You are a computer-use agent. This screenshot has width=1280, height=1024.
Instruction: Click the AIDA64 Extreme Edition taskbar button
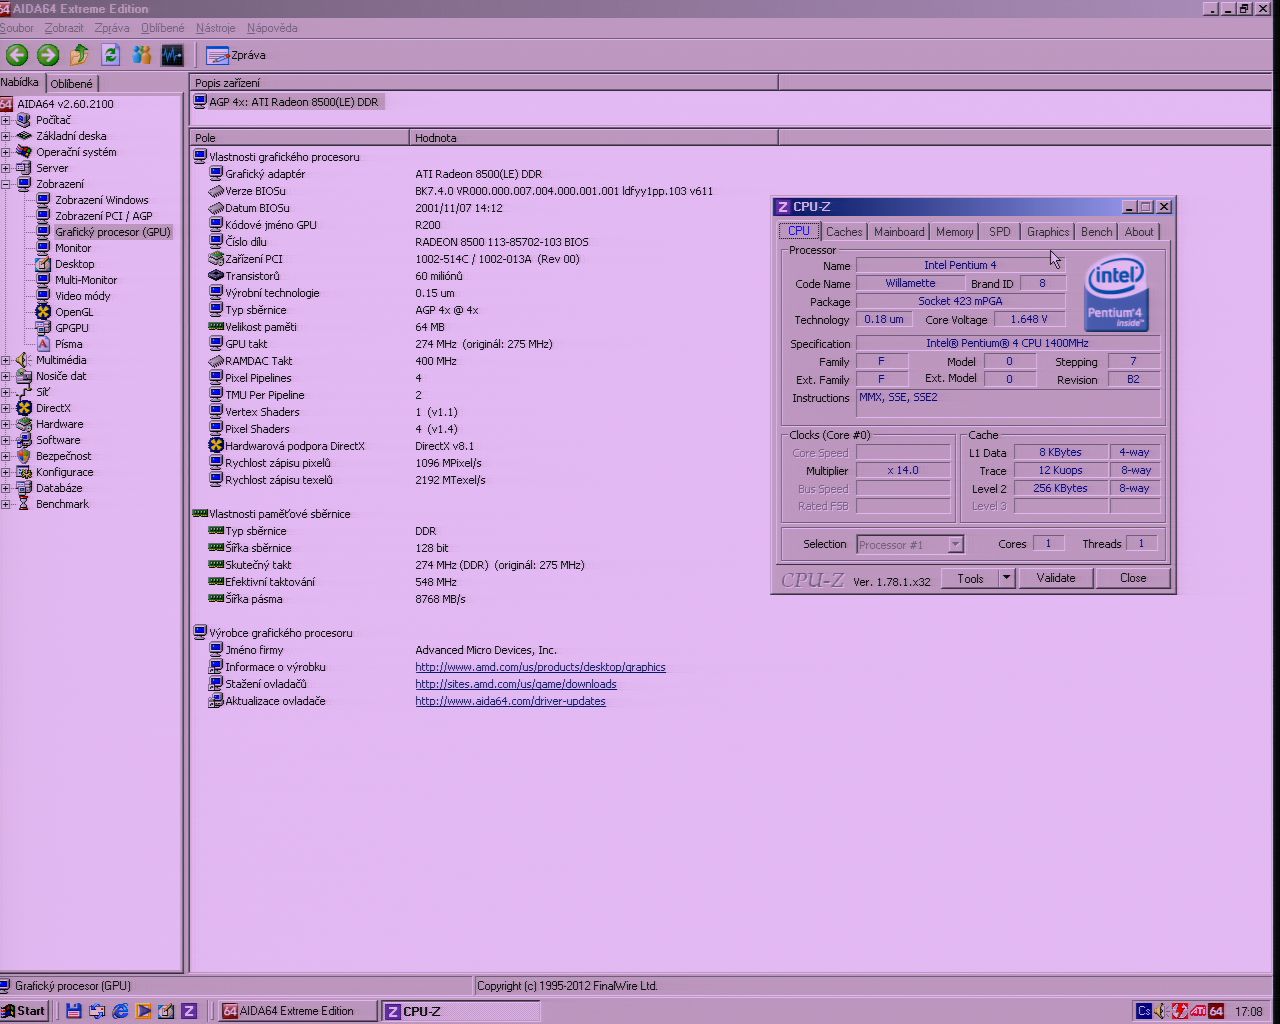tap(297, 1011)
